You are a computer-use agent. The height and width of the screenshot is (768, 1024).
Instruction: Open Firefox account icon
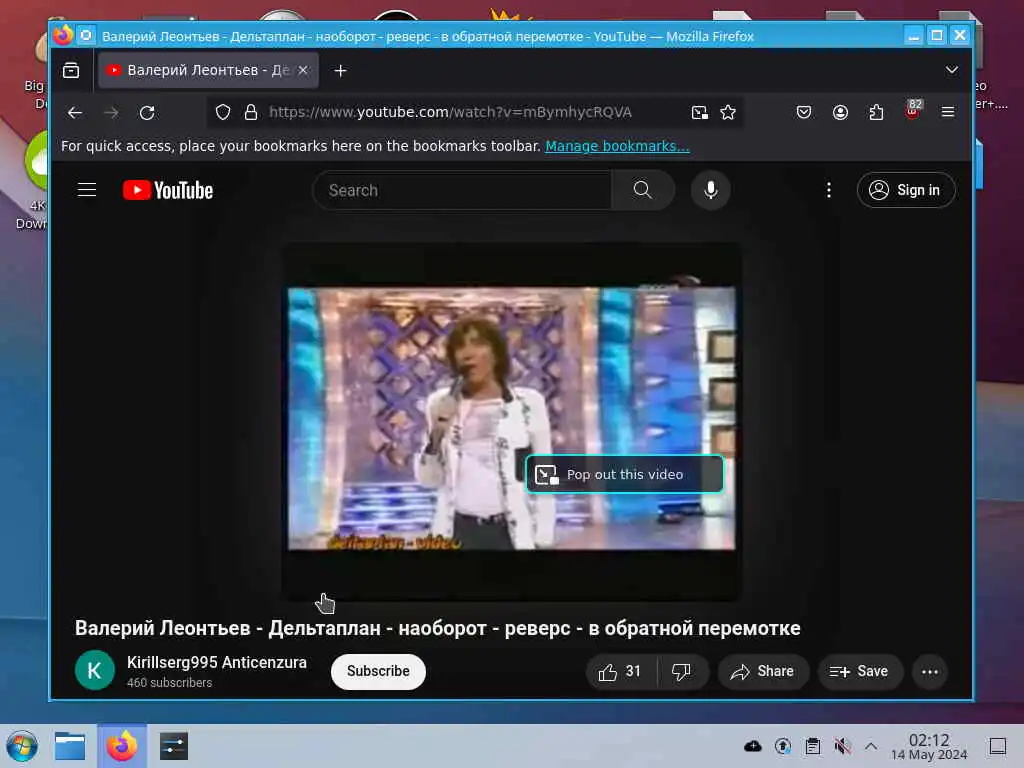click(x=840, y=112)
